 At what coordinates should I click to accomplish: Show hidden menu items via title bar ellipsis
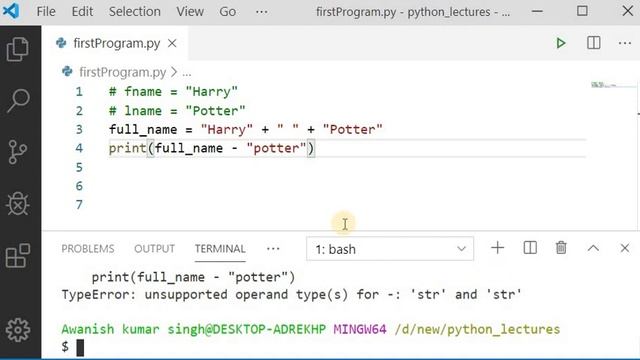(x=262, y=12)
